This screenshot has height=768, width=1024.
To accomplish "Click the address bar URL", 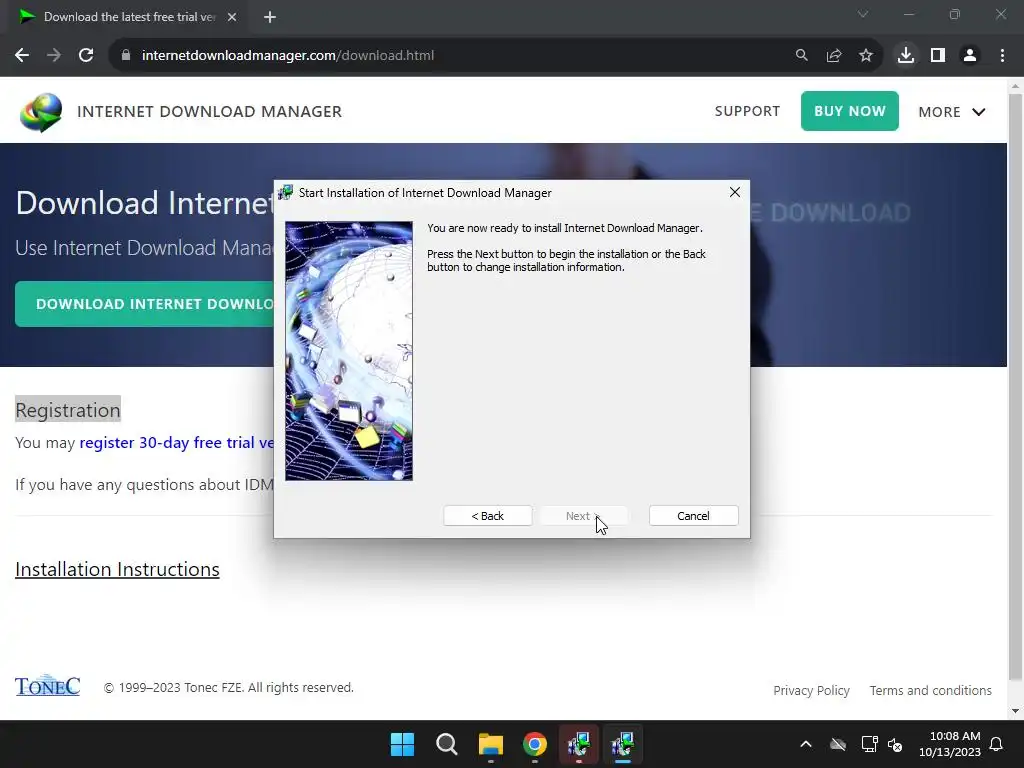I will click(287, 56).
